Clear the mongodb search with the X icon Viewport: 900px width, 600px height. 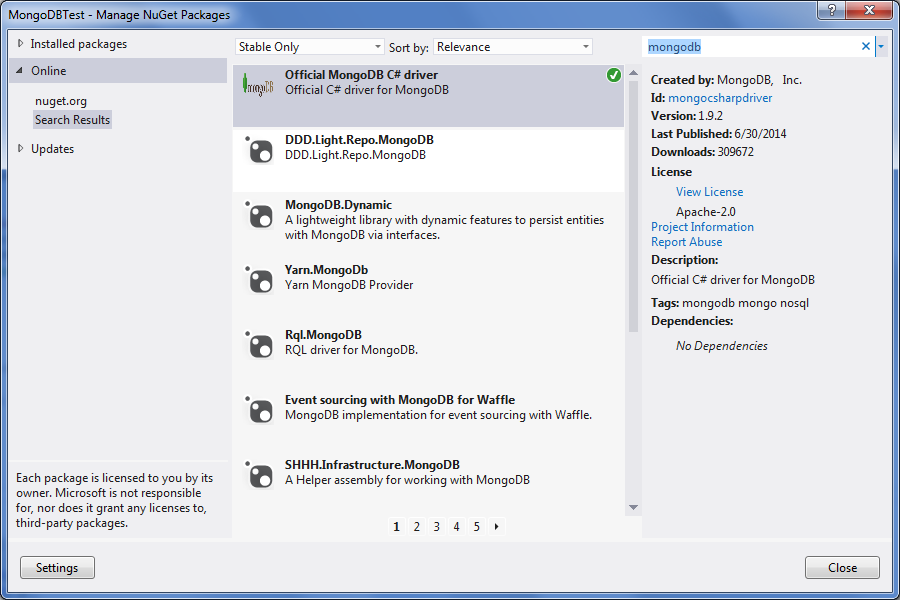(866, 47)
